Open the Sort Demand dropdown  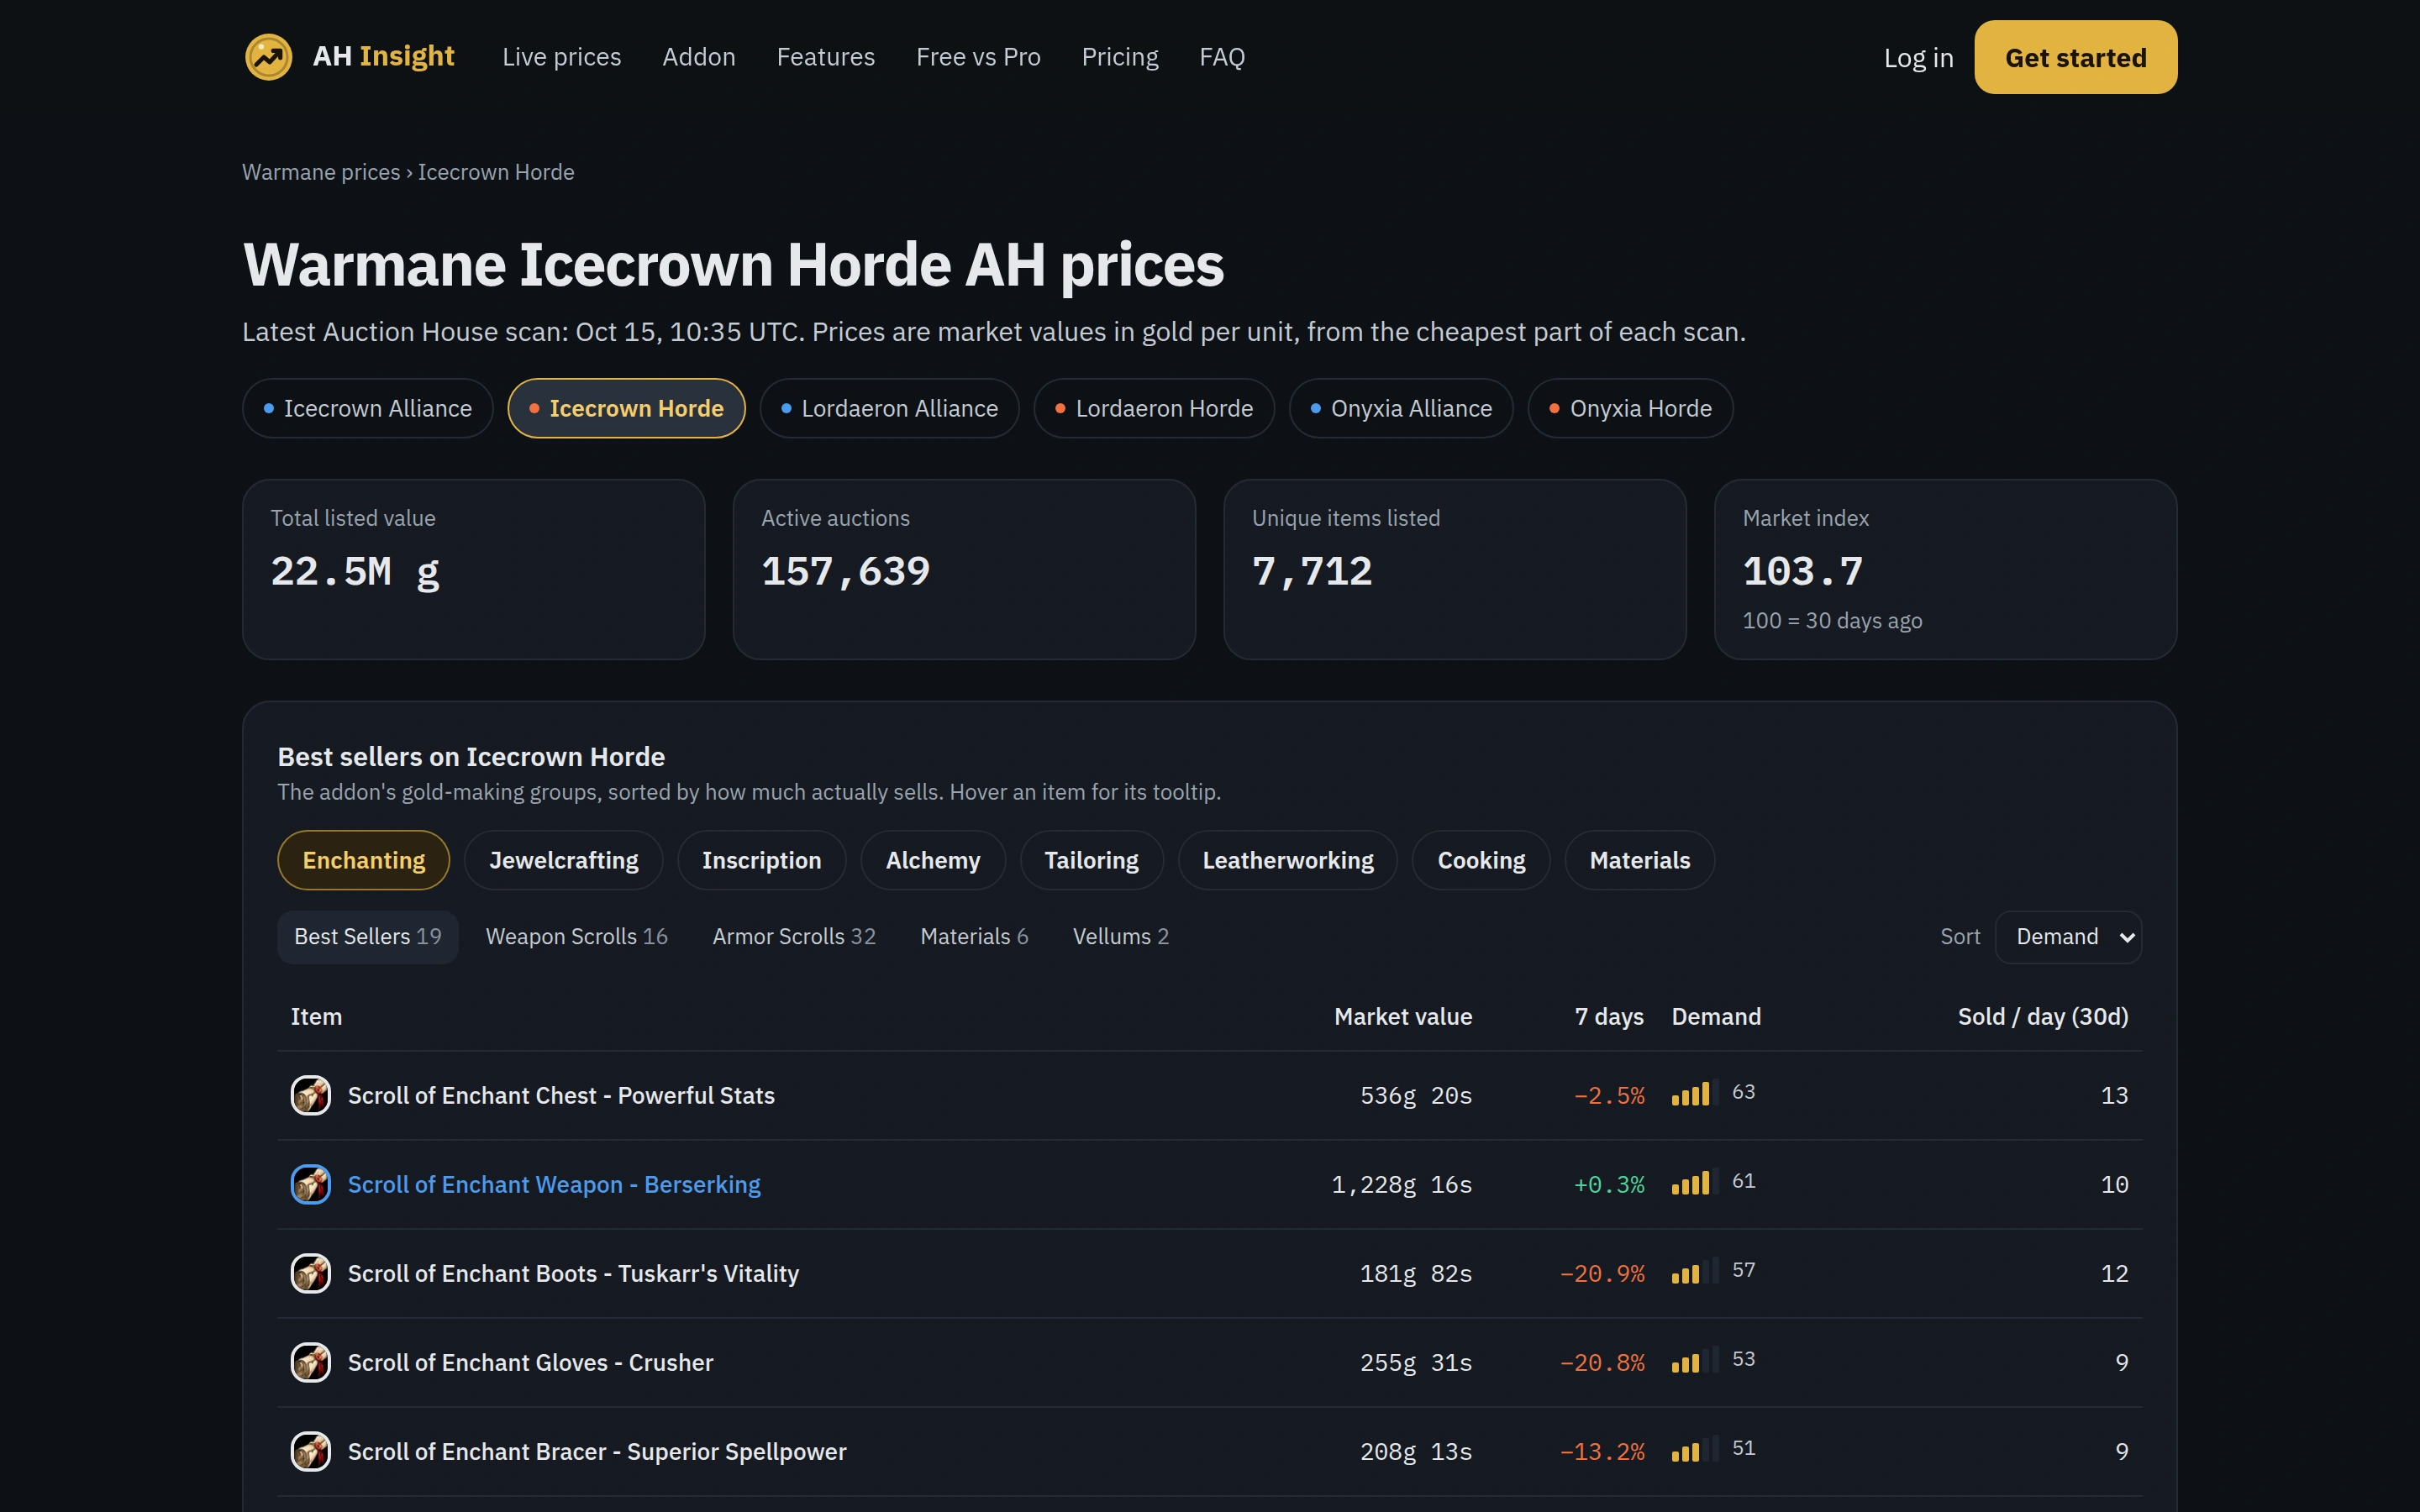coord(2068,937)
